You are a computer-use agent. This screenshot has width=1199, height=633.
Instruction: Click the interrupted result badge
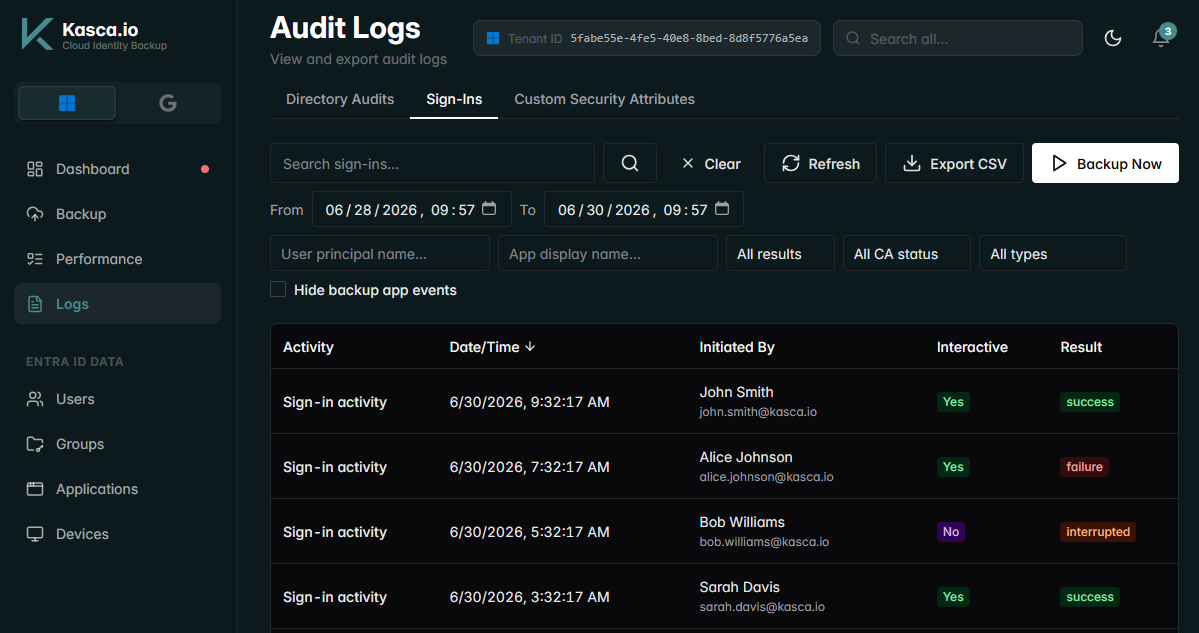point(1097,532)
